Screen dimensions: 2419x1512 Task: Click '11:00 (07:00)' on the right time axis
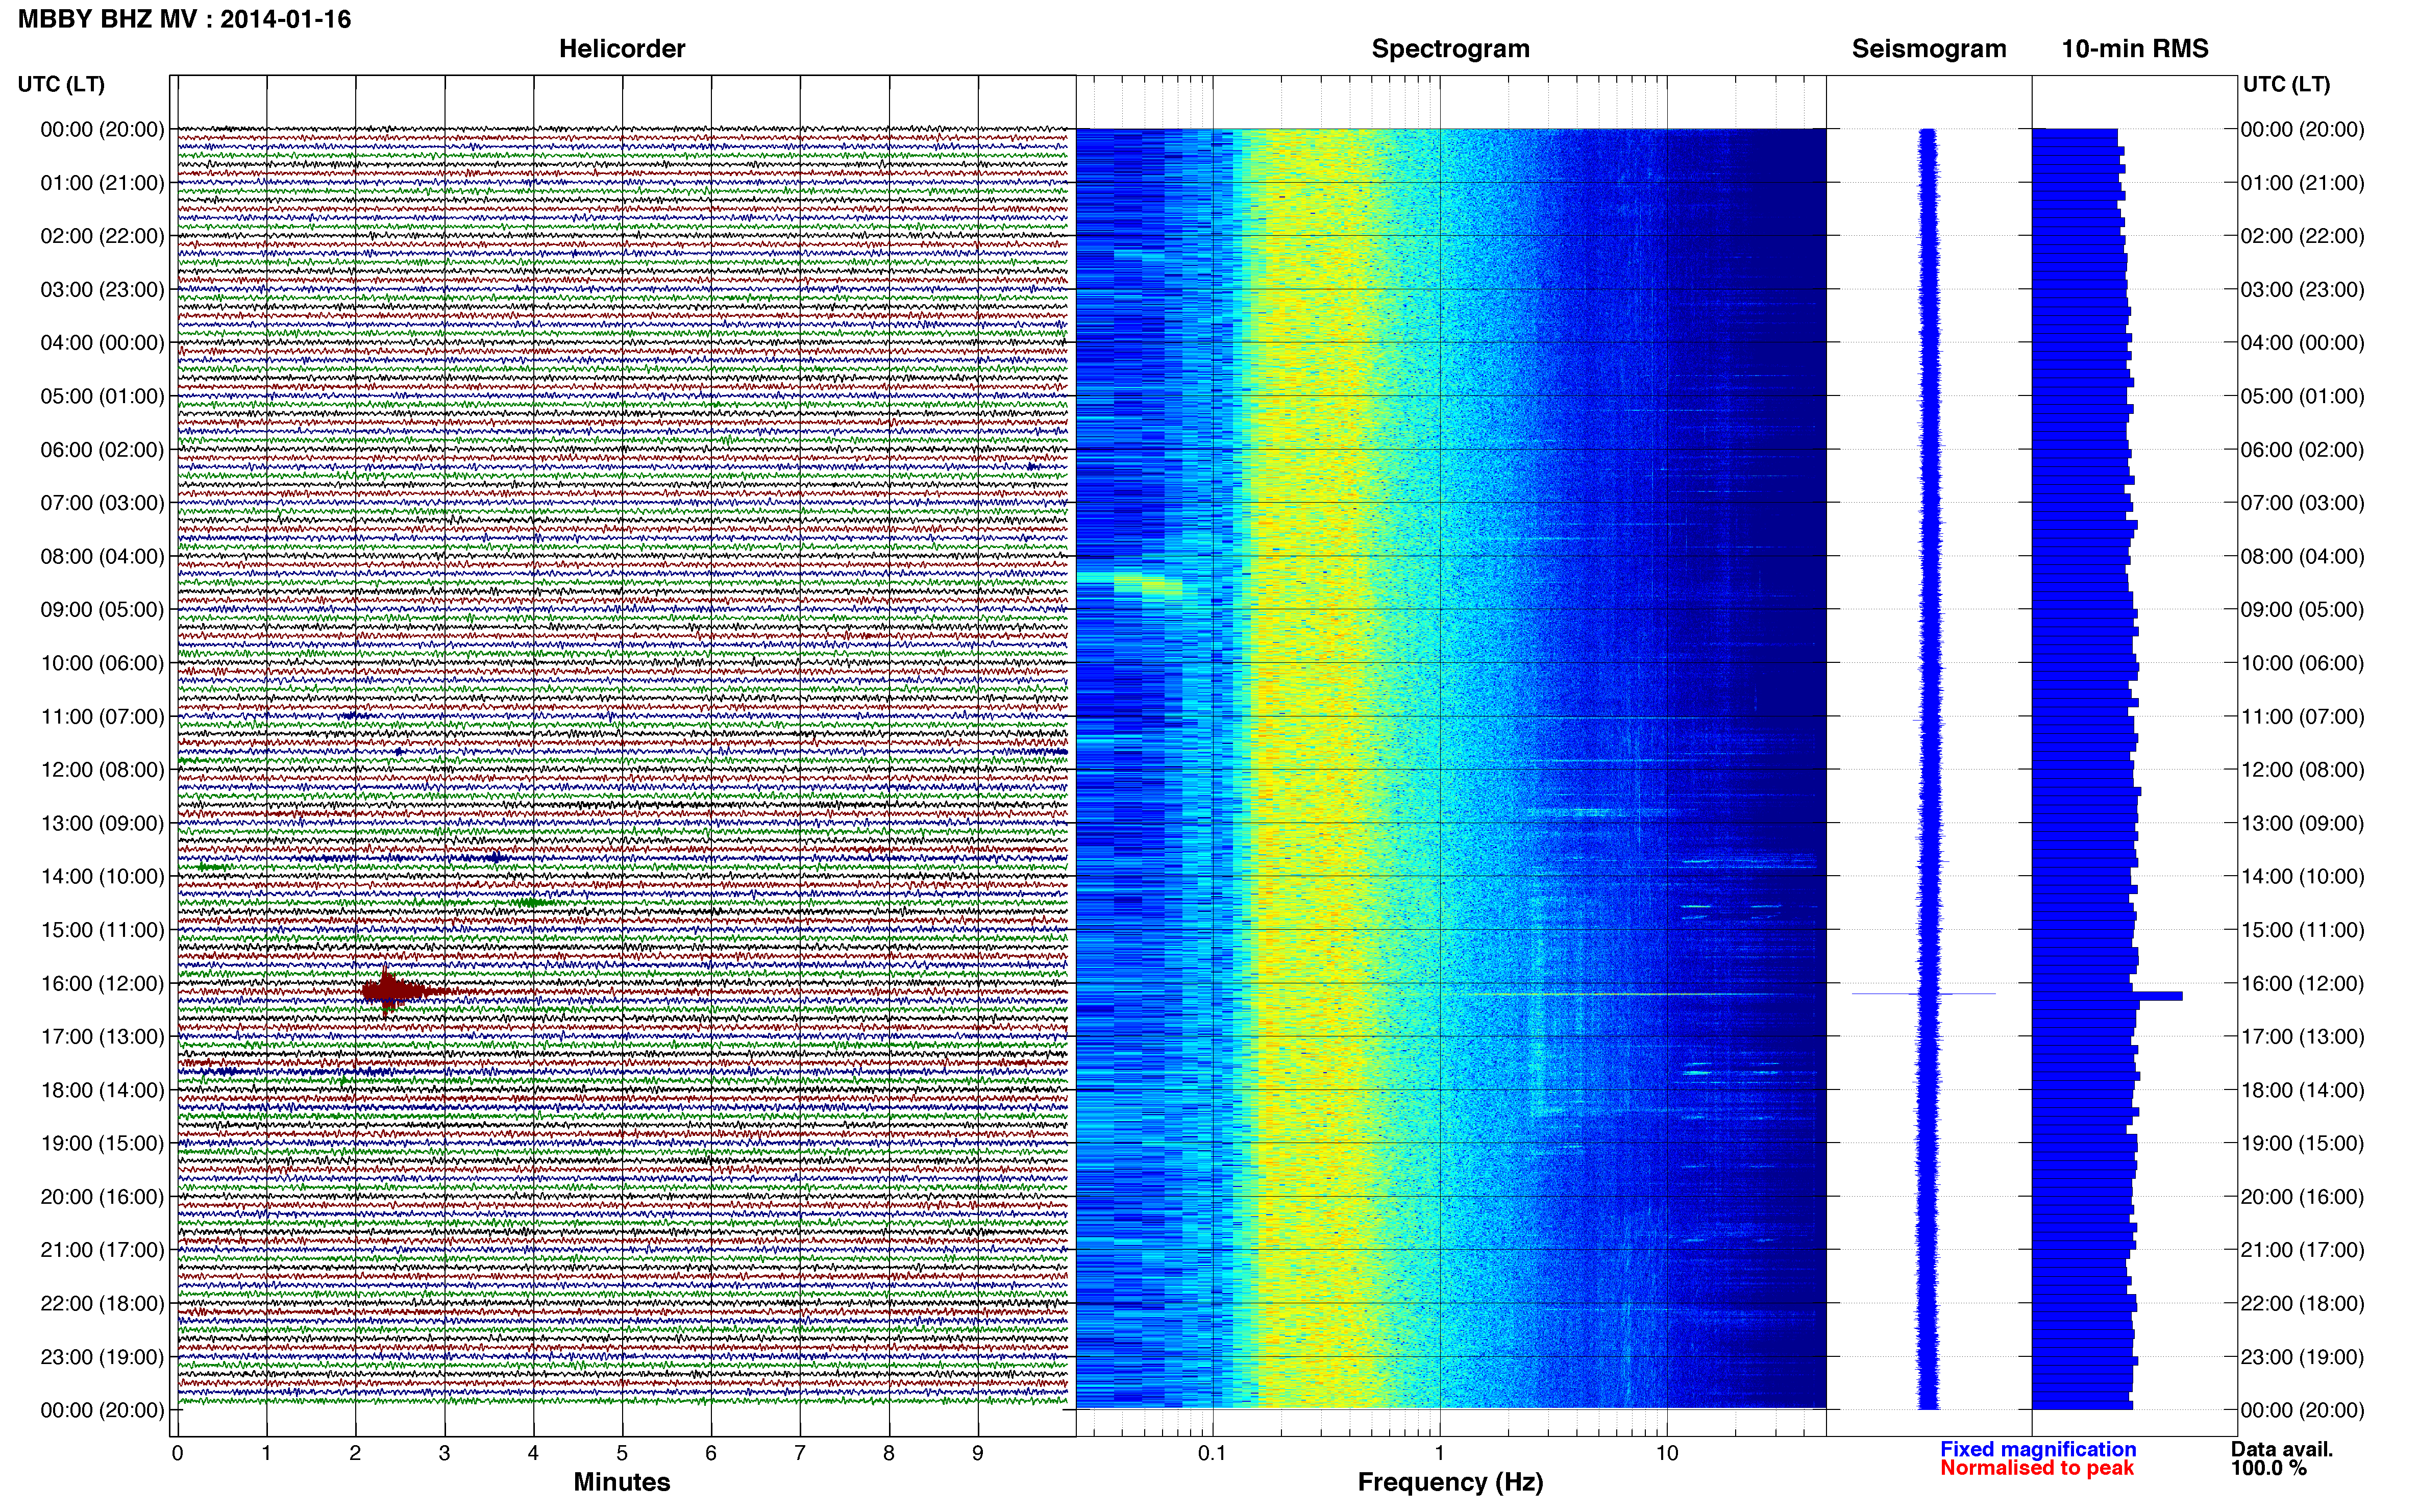coord(2303,717)
